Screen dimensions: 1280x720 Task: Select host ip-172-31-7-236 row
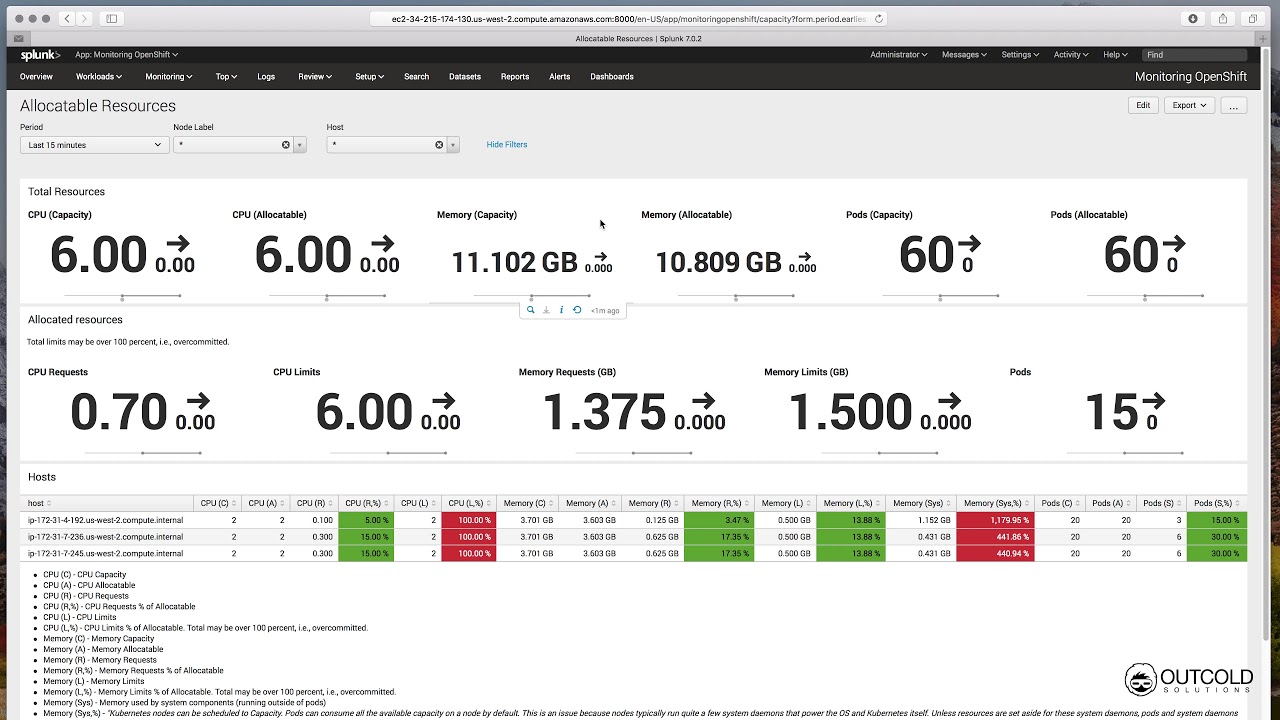click(633, 537)
